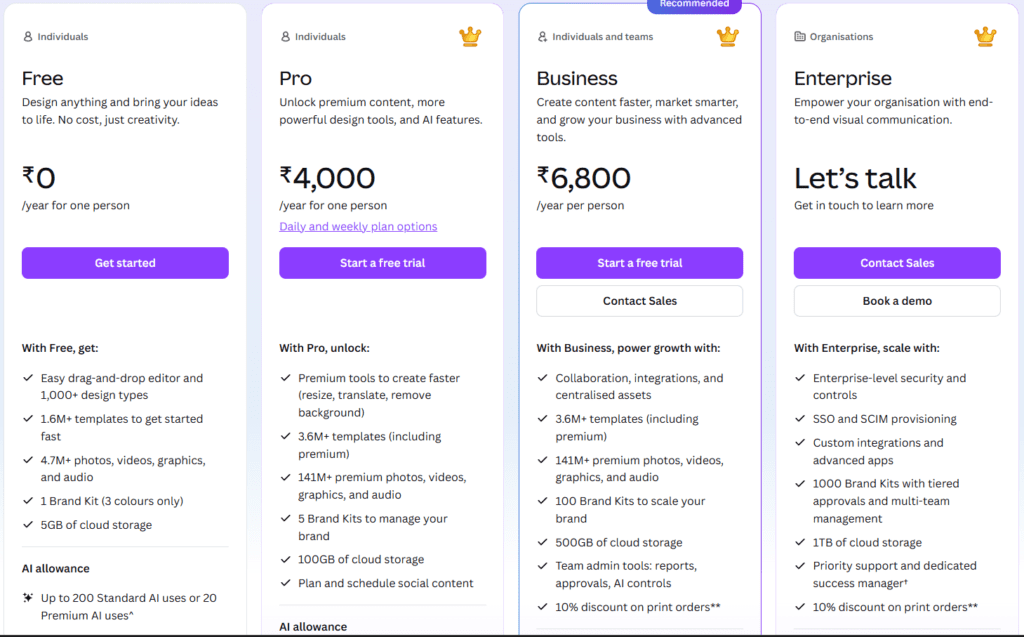Book a demo for Enterprise
The height and width of the screenshot is (637, 1024).
tap(897, 301)
